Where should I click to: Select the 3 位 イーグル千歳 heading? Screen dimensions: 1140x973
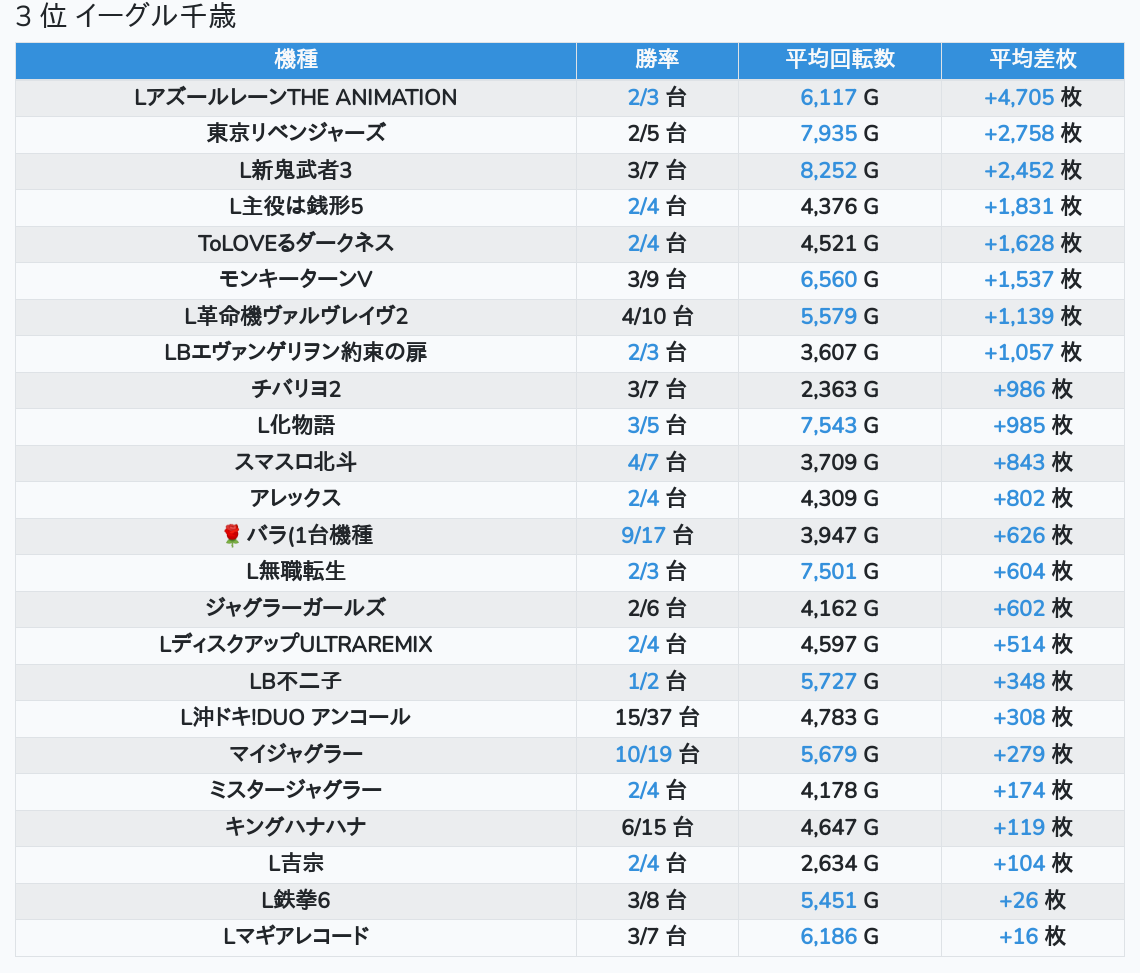pos(126,18)
